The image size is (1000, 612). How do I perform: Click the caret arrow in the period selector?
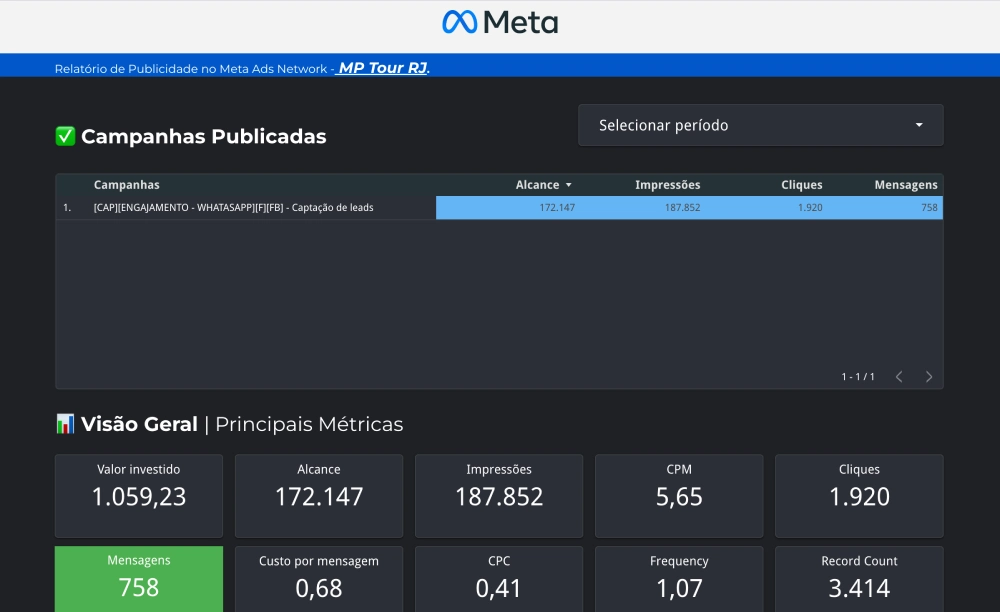[x=919, y=126]
